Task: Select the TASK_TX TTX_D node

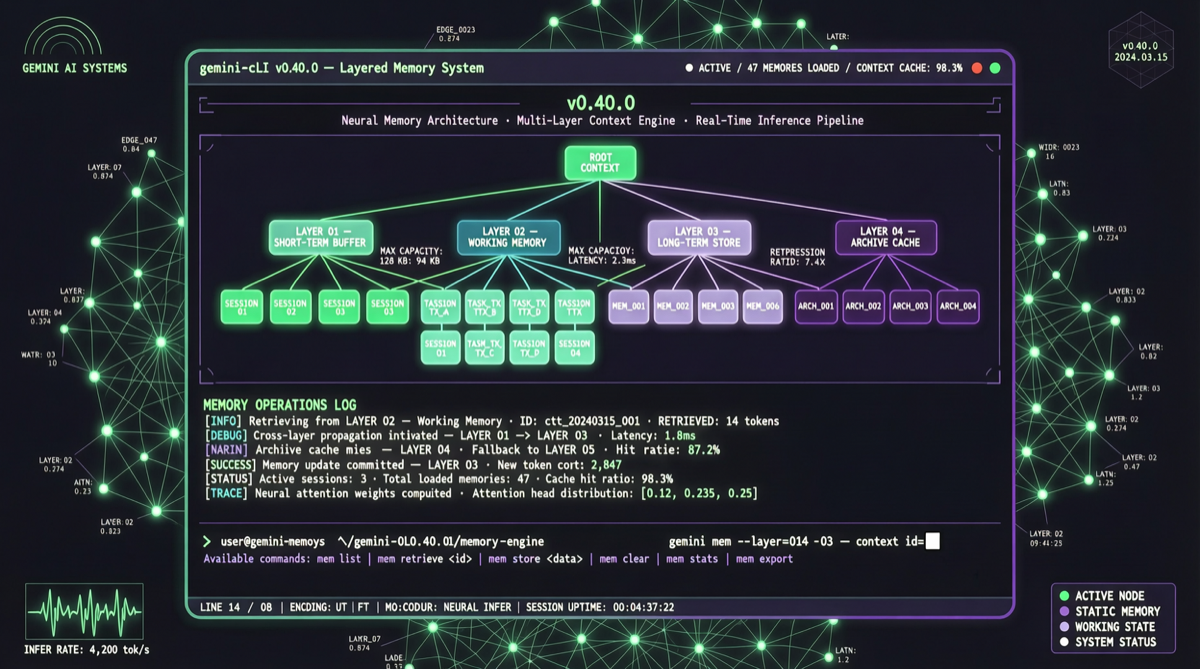Action: click(x=529, y=307)
